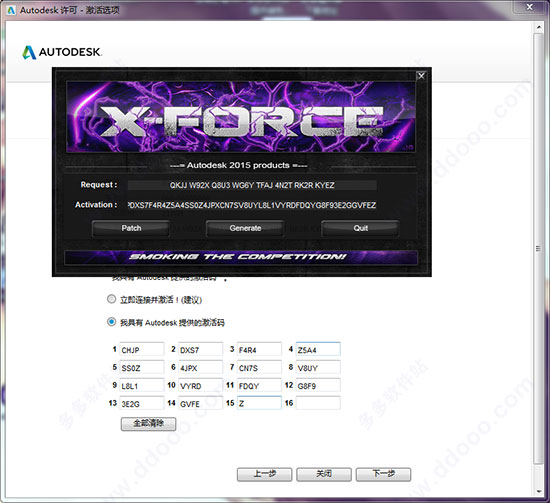The width and height of the screenshot is (550, 503).
Task: Select 我具有 Autodesk 提供的激活码 radio option
Action: click(x=111, y=322)
